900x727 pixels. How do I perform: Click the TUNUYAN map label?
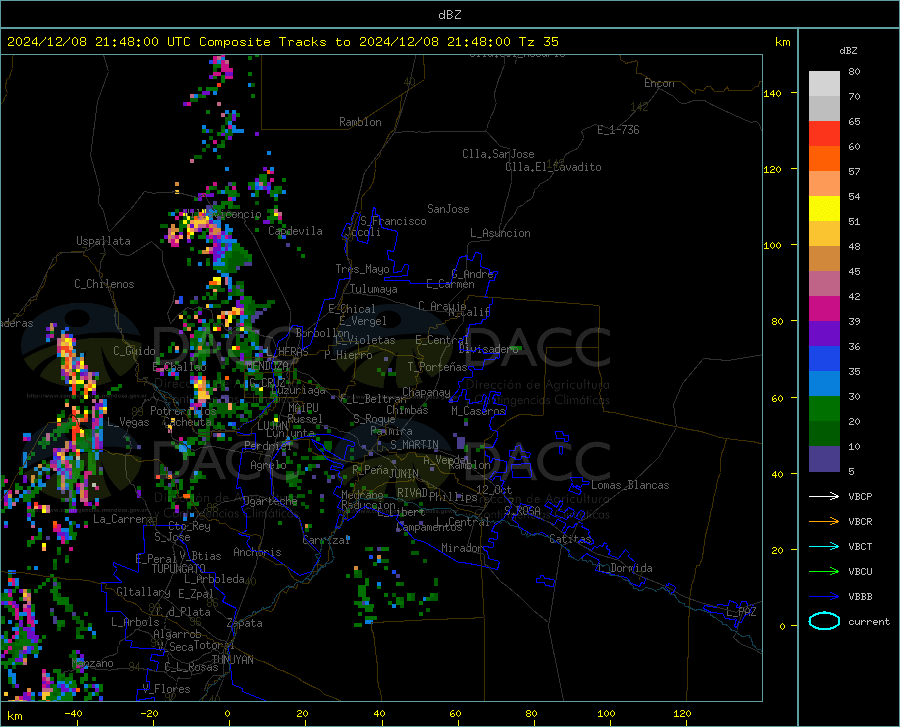point(232,659)
